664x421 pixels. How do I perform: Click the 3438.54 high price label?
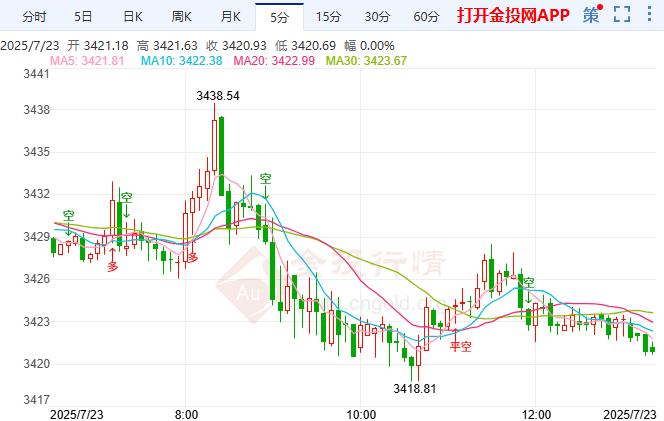(x=218, y=96)
